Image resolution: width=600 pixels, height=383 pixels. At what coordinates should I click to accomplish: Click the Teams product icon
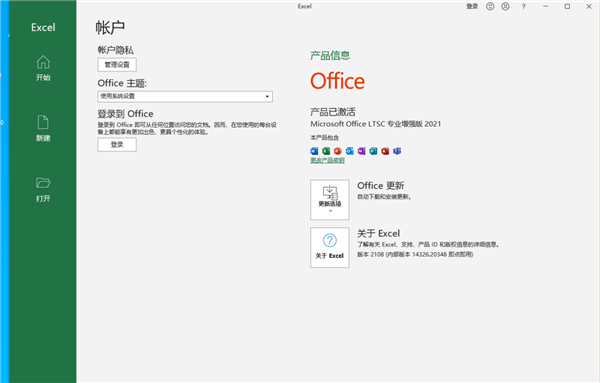pos(397,151)
